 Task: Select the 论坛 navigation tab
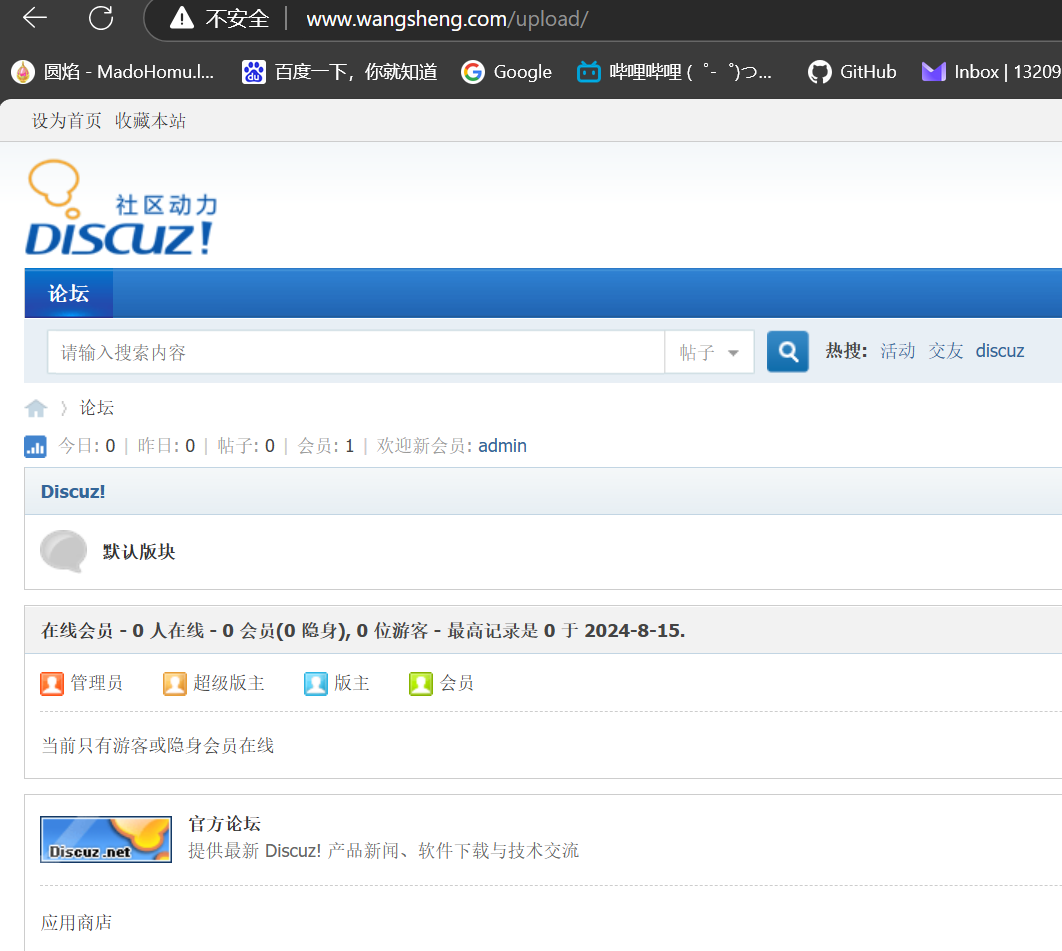click(68, 293)
